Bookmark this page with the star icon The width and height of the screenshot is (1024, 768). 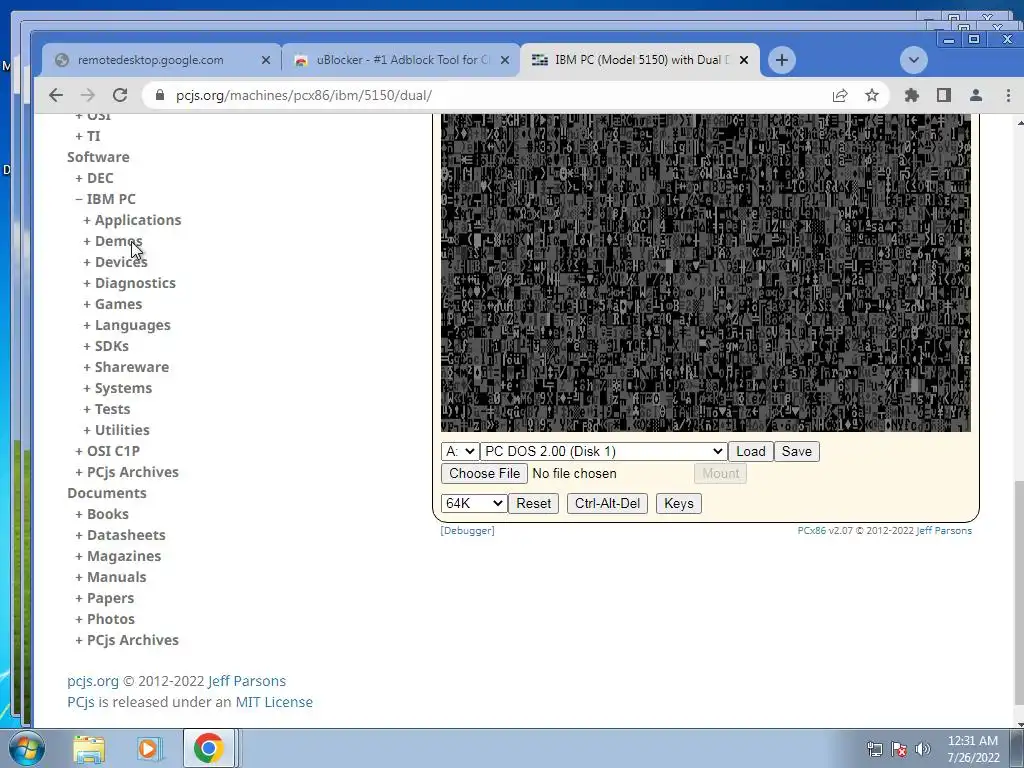[872, 95]
